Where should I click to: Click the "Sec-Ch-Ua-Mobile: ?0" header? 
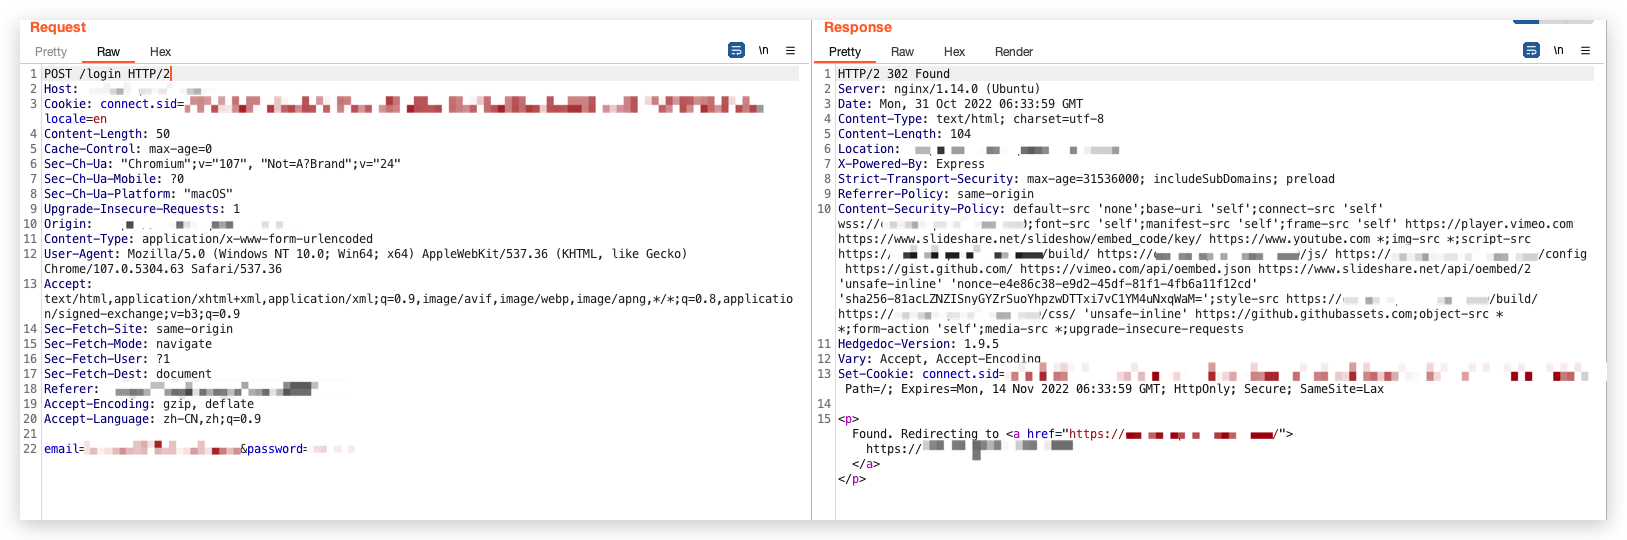114,179
